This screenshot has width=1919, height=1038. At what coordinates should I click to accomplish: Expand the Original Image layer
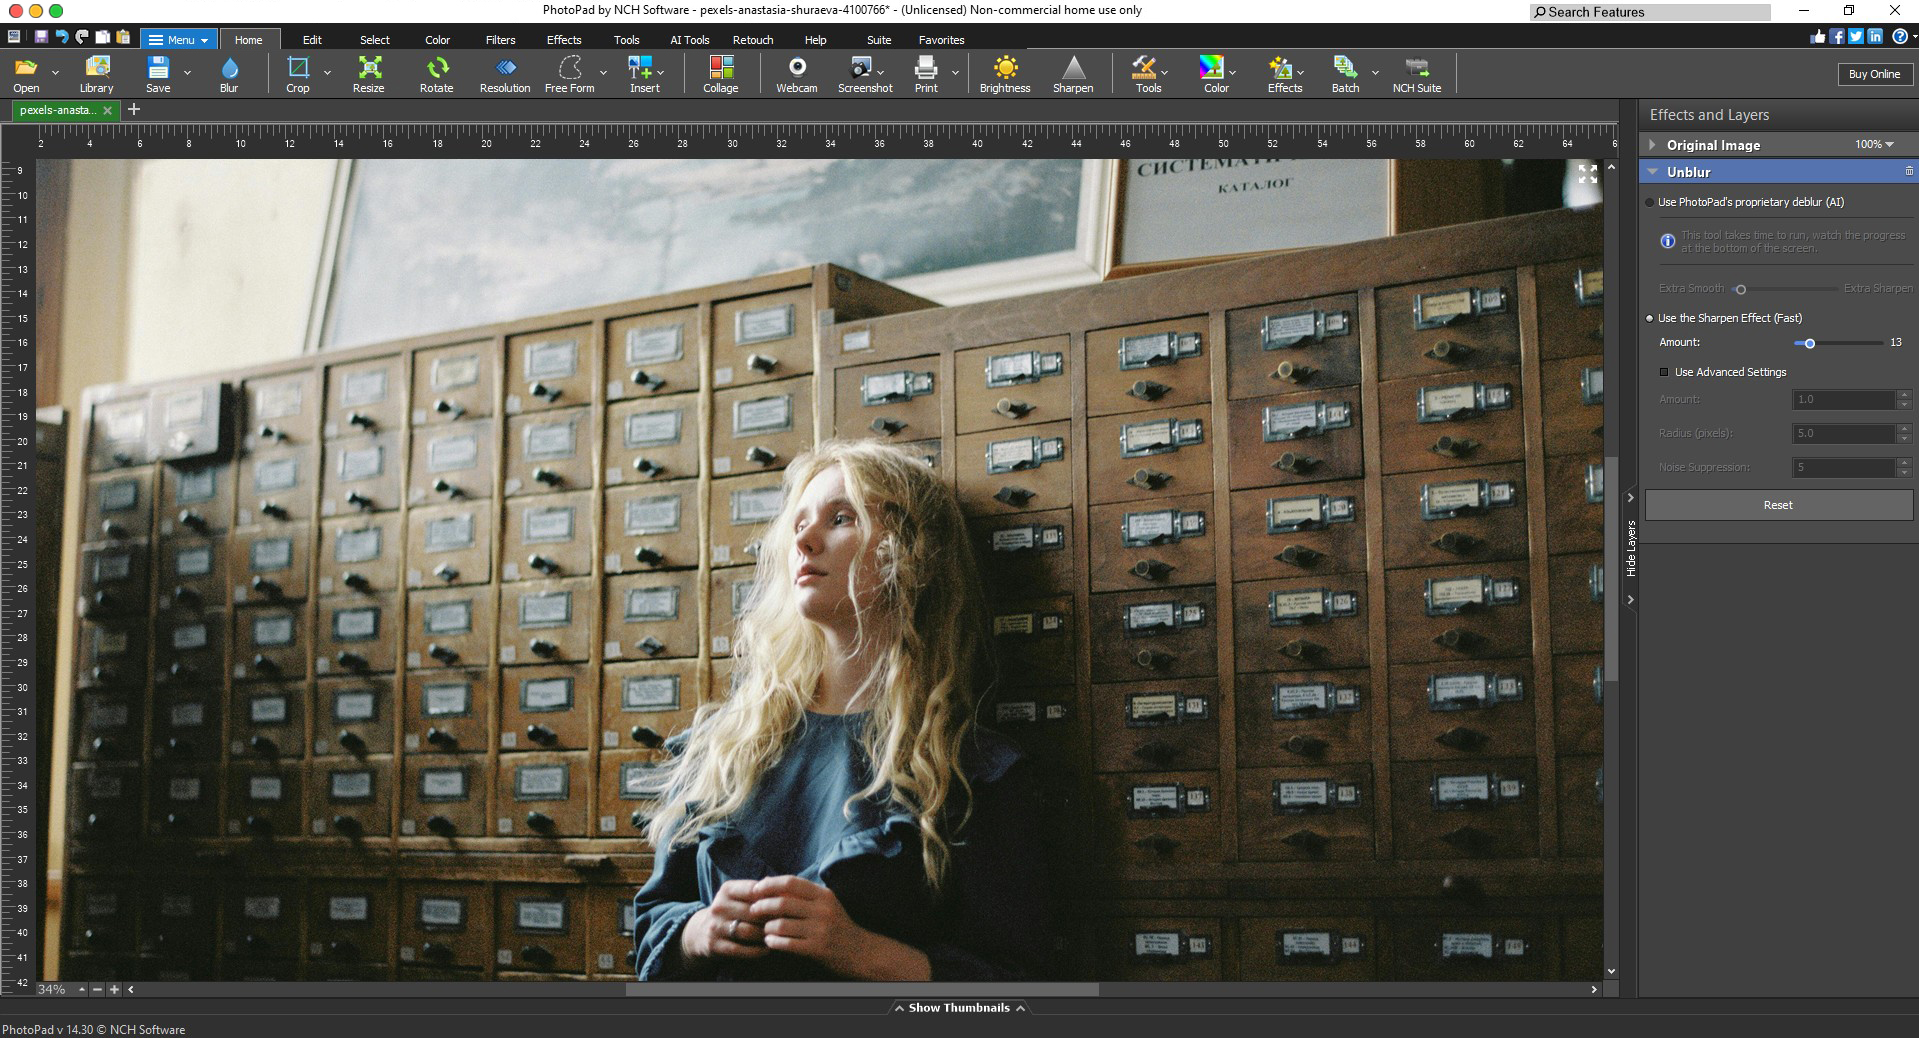1653,145
